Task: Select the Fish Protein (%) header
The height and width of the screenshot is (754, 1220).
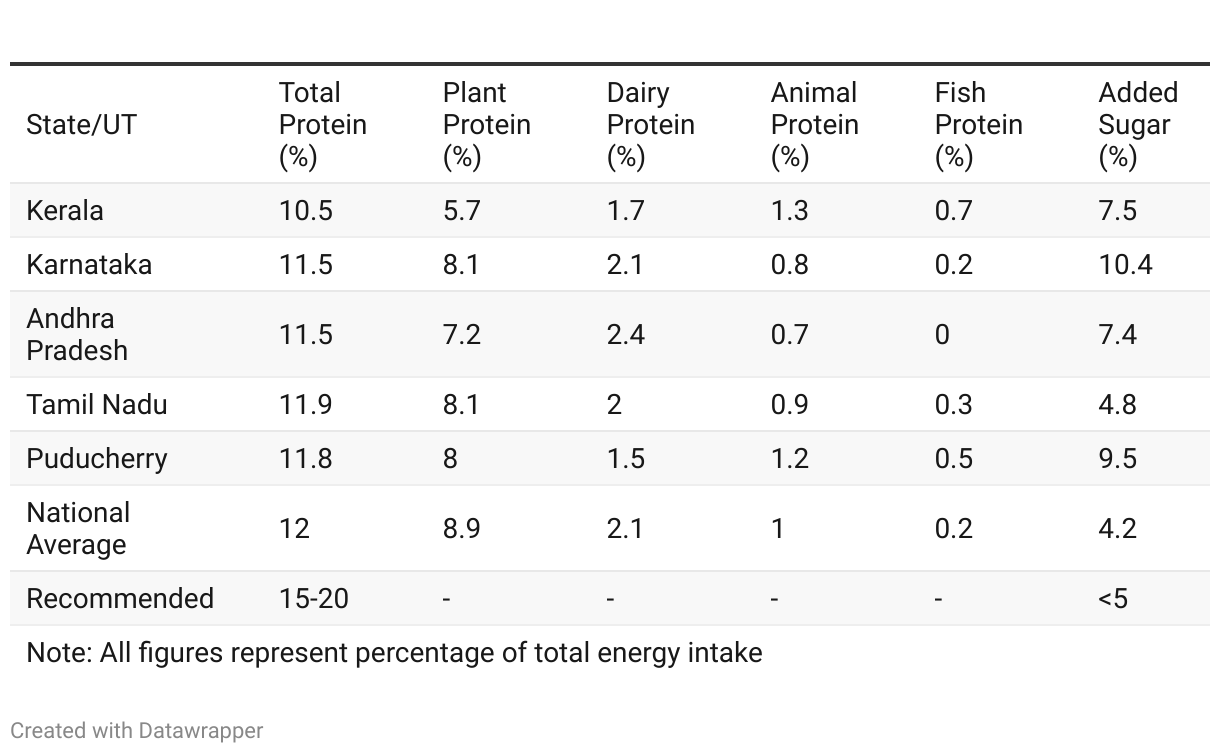Action: pyautogui.click(x=979, y=125)
